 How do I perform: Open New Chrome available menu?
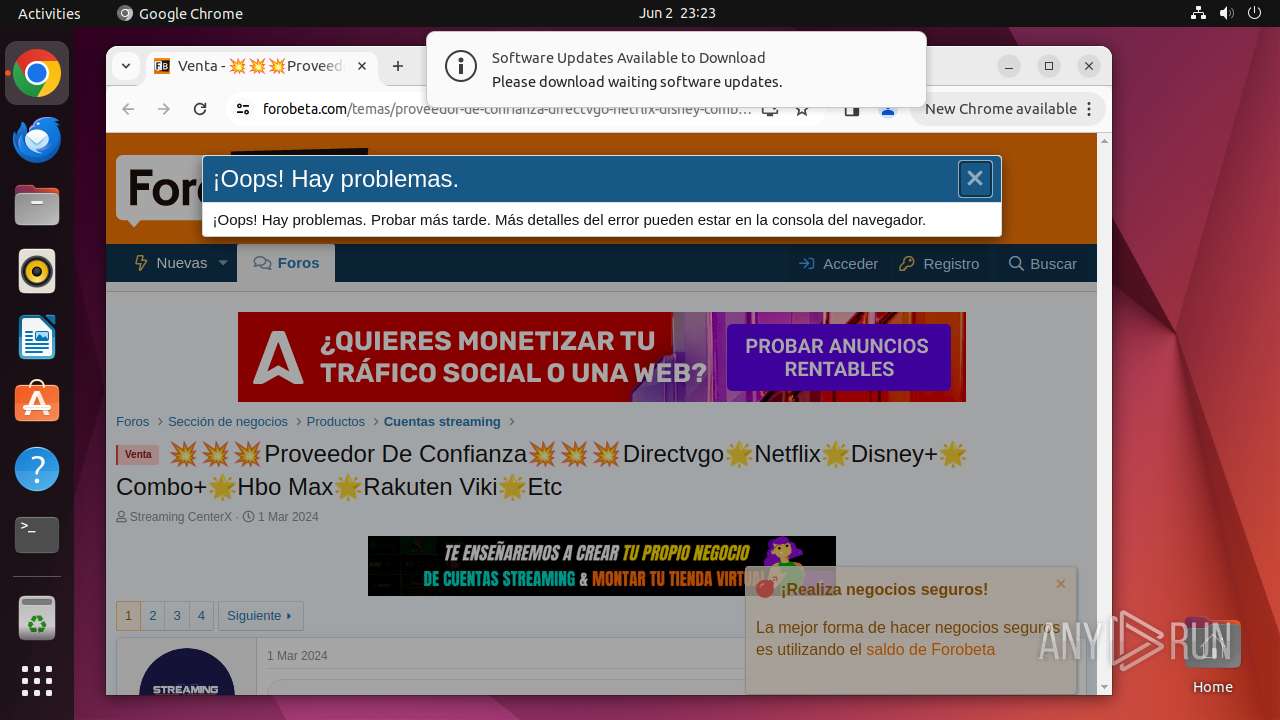1007,109
